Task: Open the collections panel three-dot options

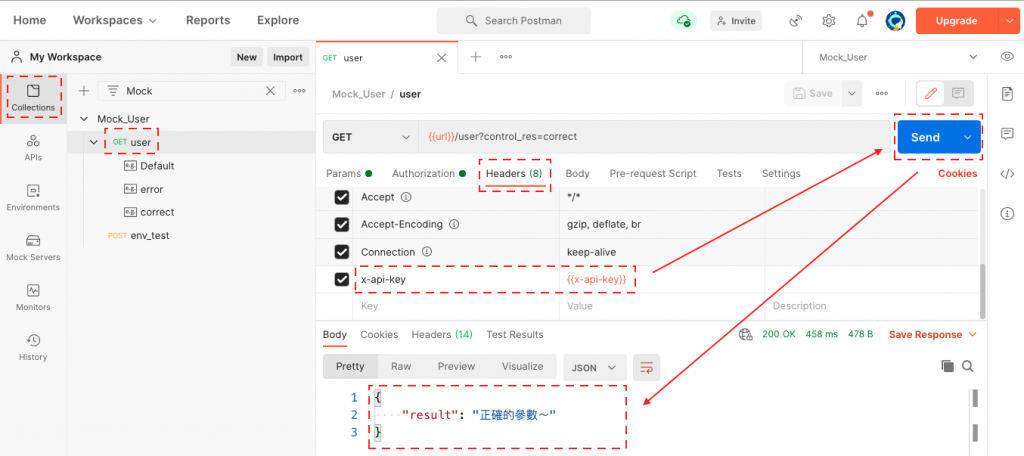Action: tap(300, 91)
